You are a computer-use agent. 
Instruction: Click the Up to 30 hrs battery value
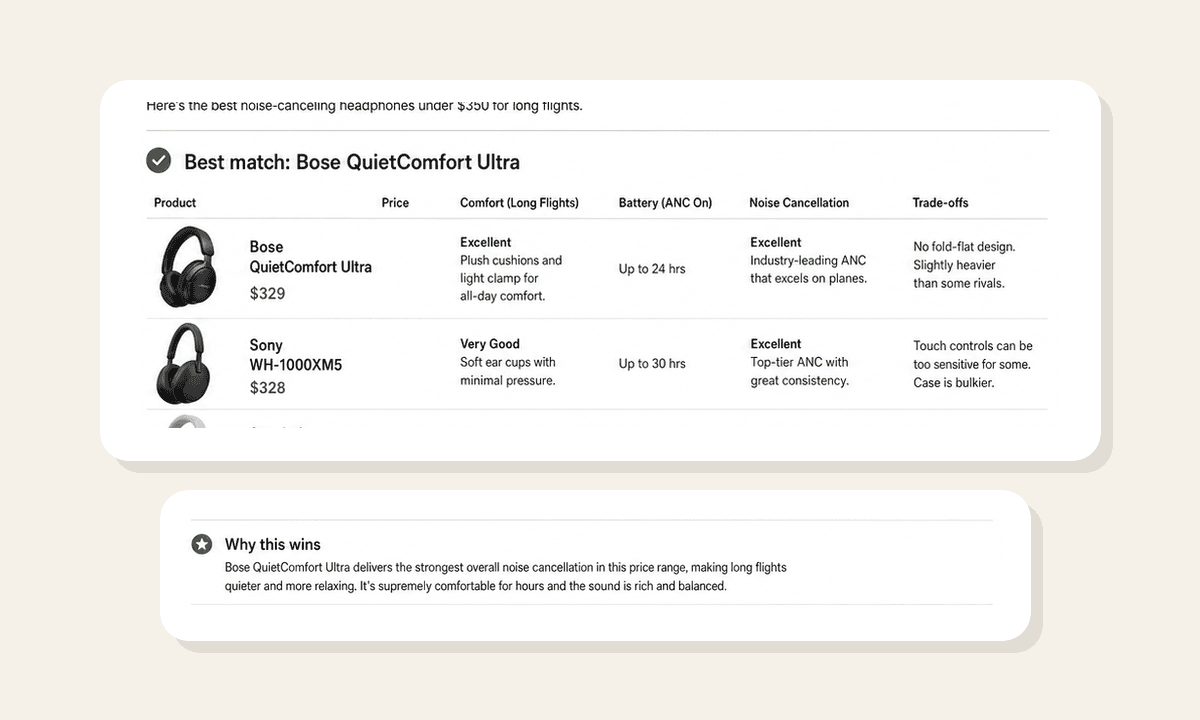[652, 363]
